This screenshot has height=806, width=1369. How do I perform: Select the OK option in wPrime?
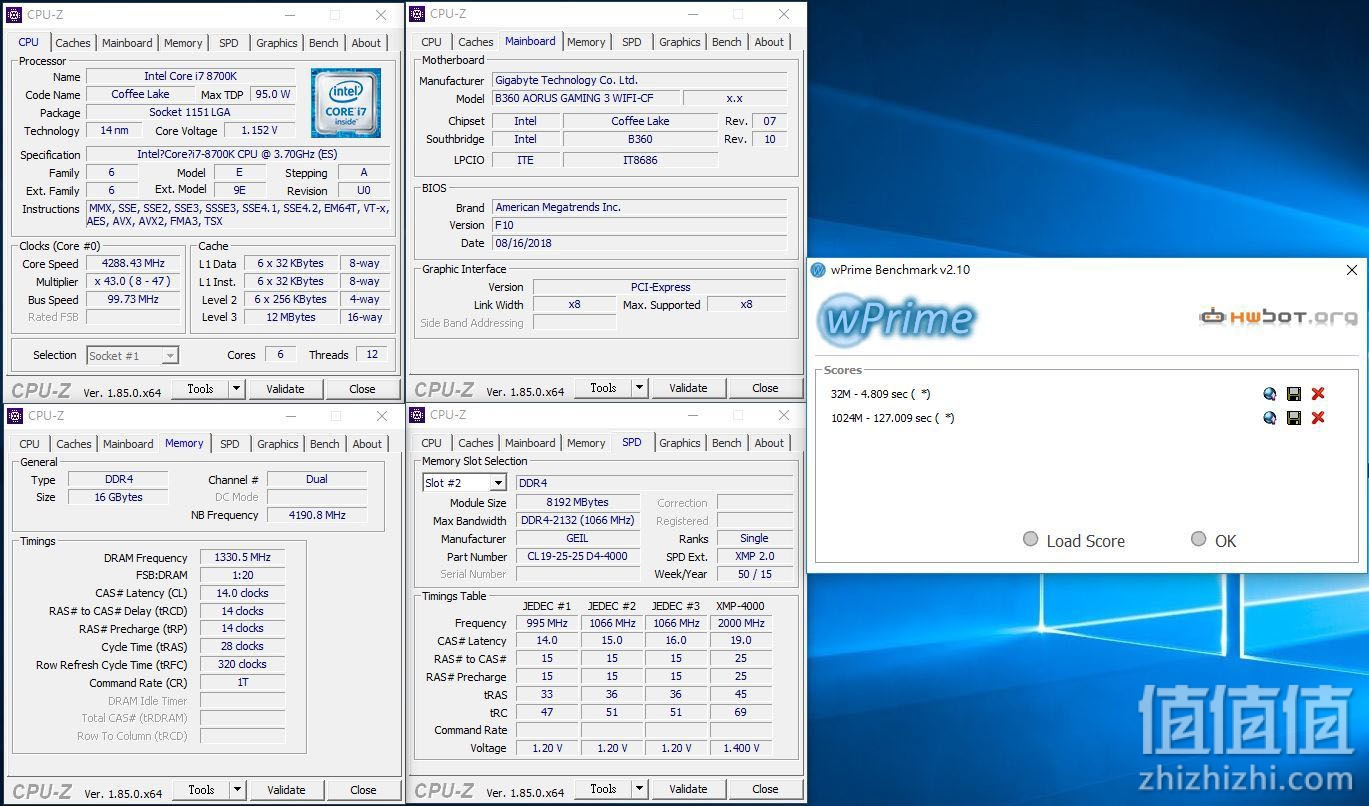click(1199, 540)
